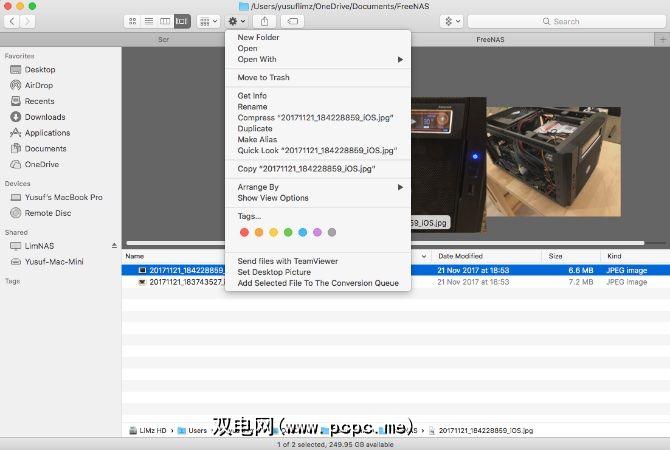This screenshot has height=450, width=670.
Task: Click the Share toolbar button
Action: tap(264, 21)
